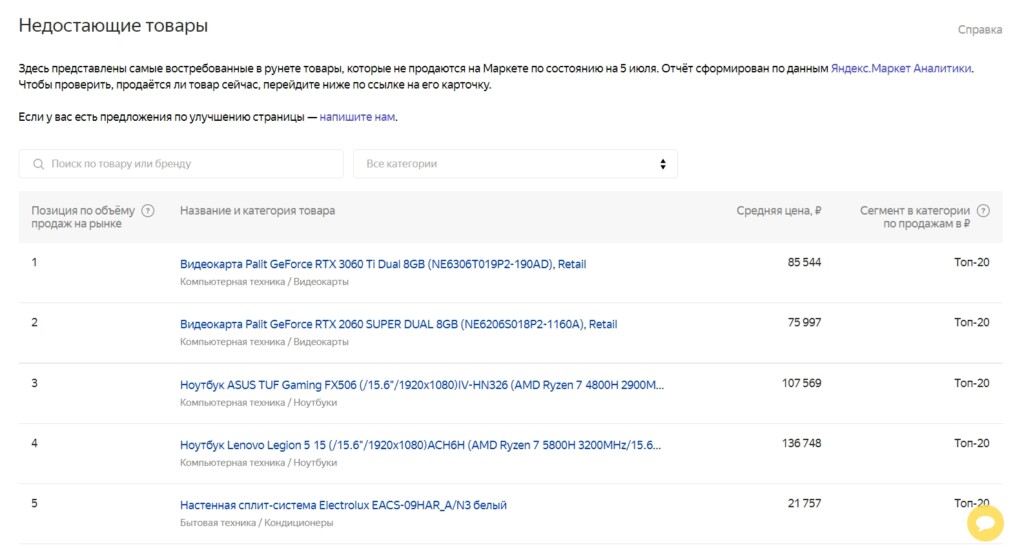Click help icon beside sales position header

[148, 211]
